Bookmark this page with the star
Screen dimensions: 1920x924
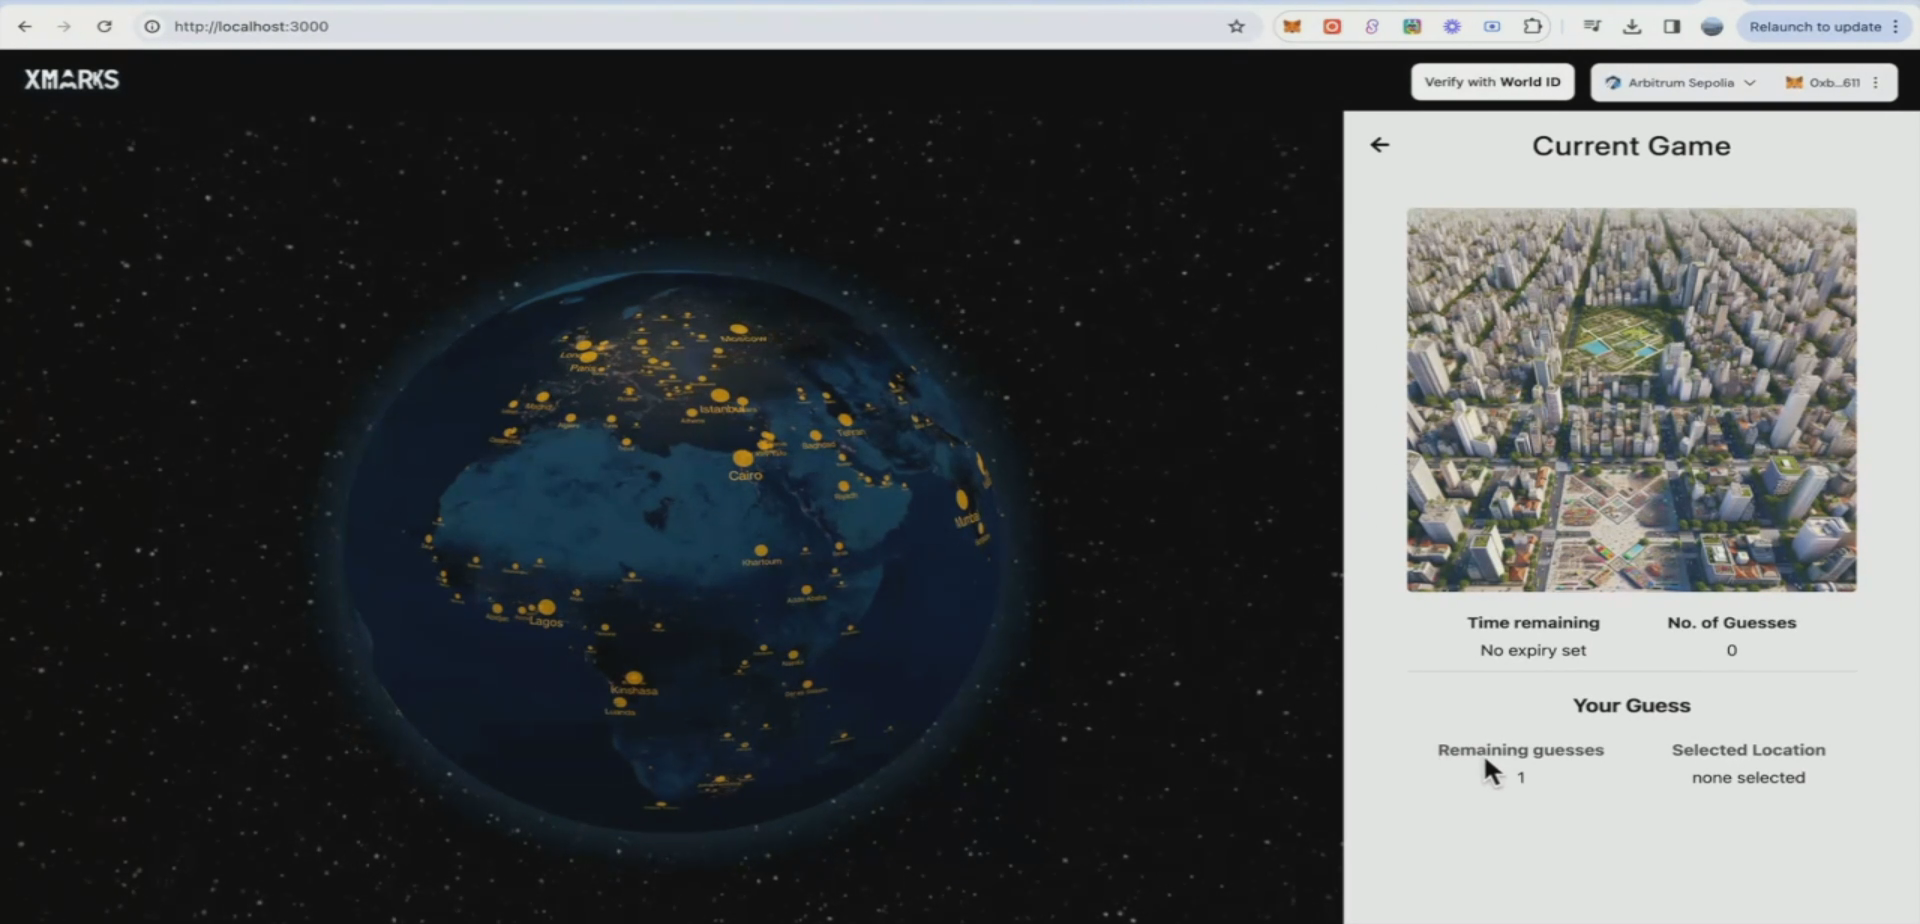[1236, 26]
